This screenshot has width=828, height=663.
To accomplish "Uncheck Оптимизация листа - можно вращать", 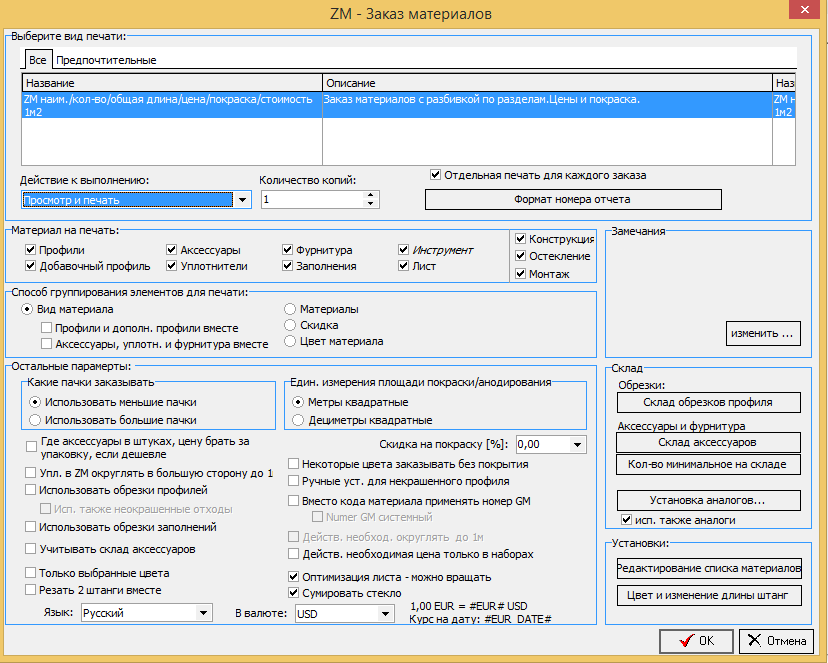I will (294, 576).
